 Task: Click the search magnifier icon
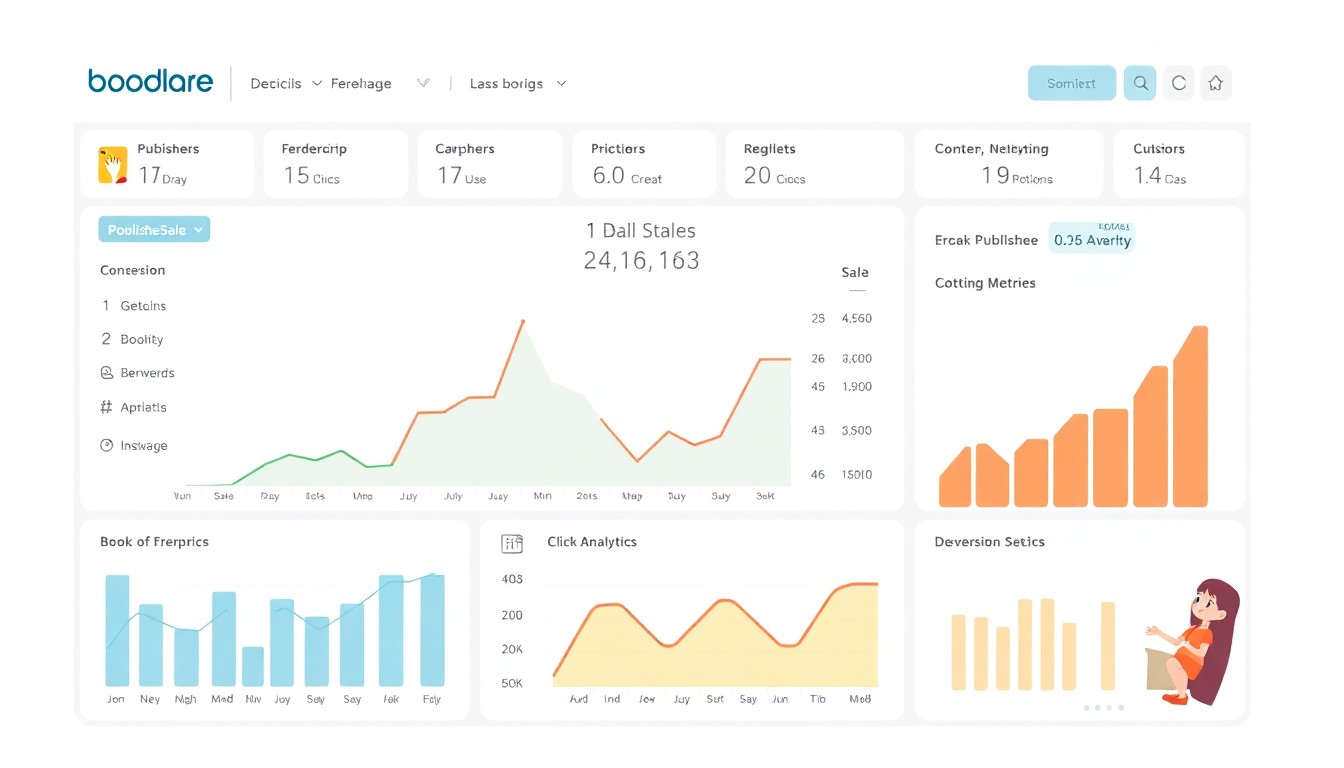tap(1139, 83)
